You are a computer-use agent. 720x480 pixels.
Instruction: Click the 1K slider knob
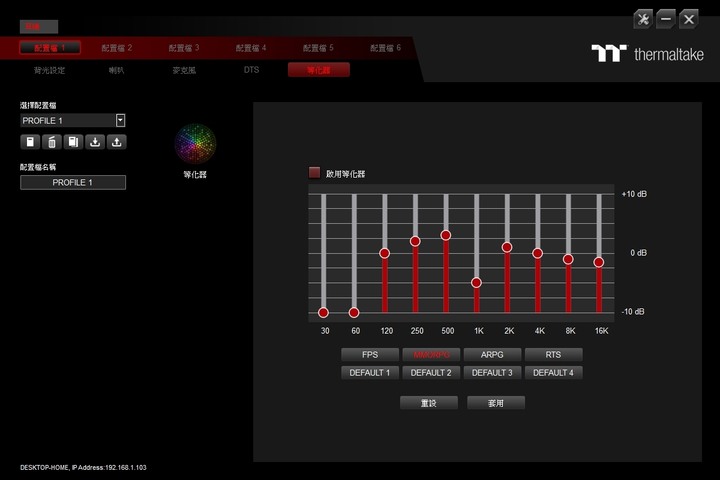coord(477,282)
